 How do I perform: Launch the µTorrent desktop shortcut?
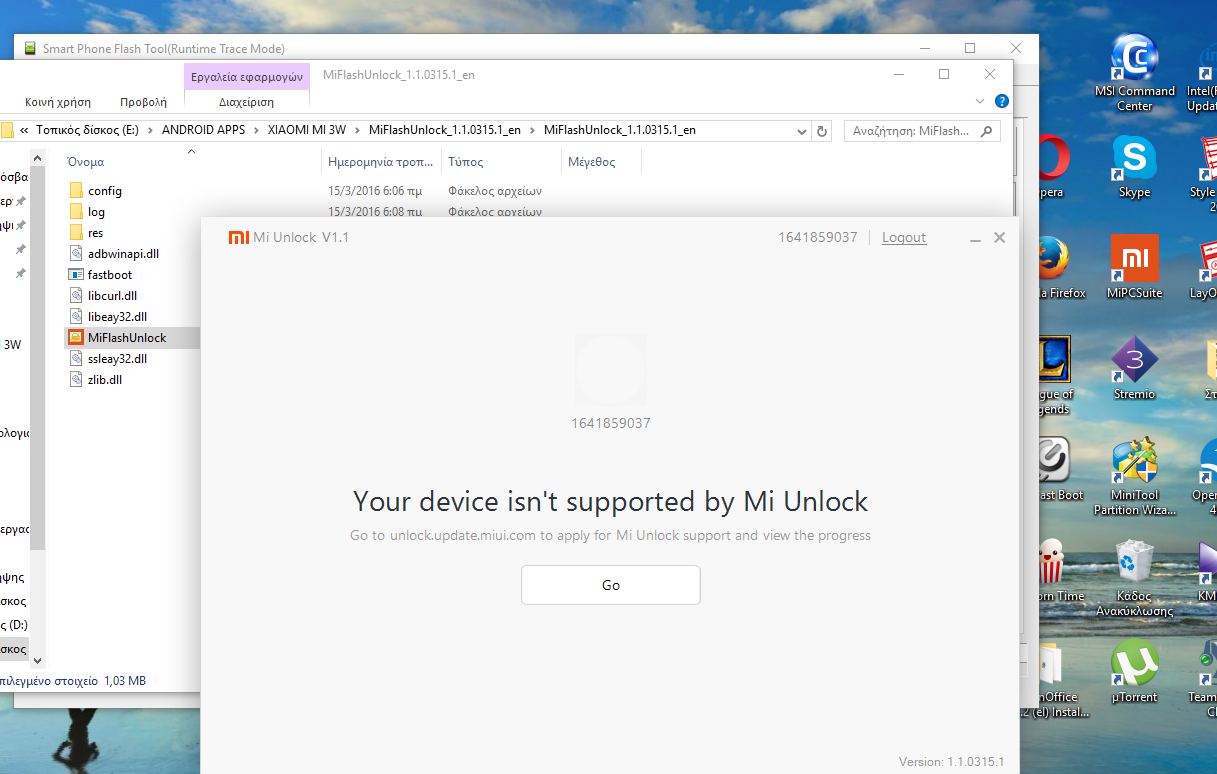(1134, 671)
